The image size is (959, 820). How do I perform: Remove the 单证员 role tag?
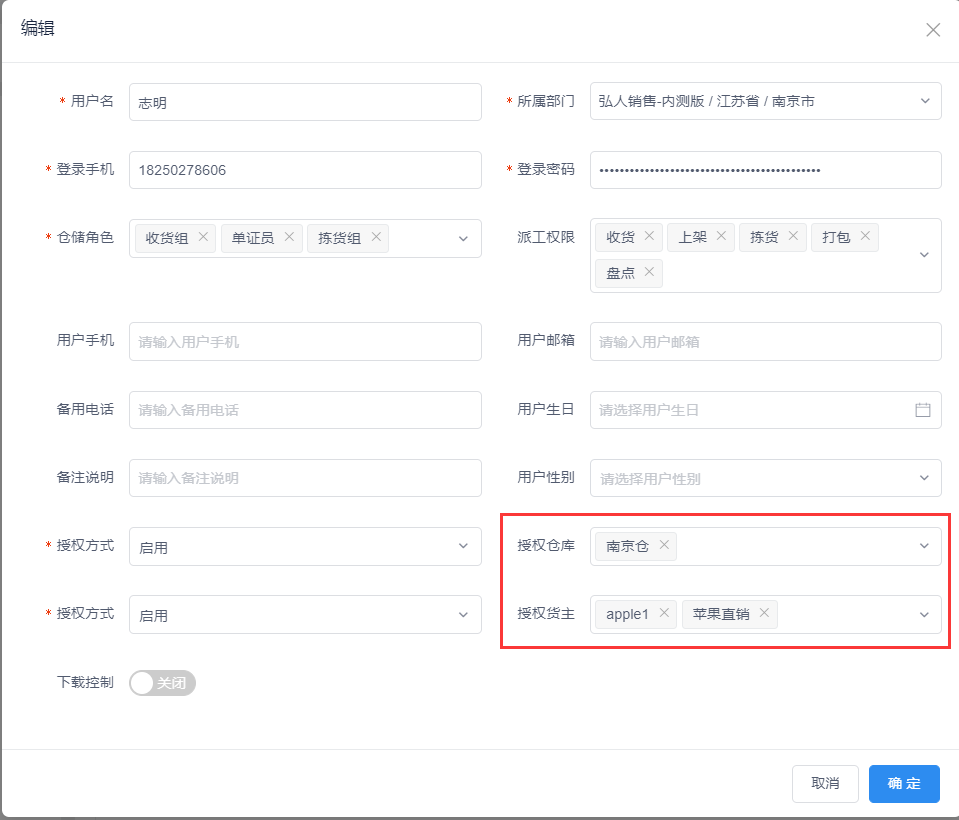289,237
